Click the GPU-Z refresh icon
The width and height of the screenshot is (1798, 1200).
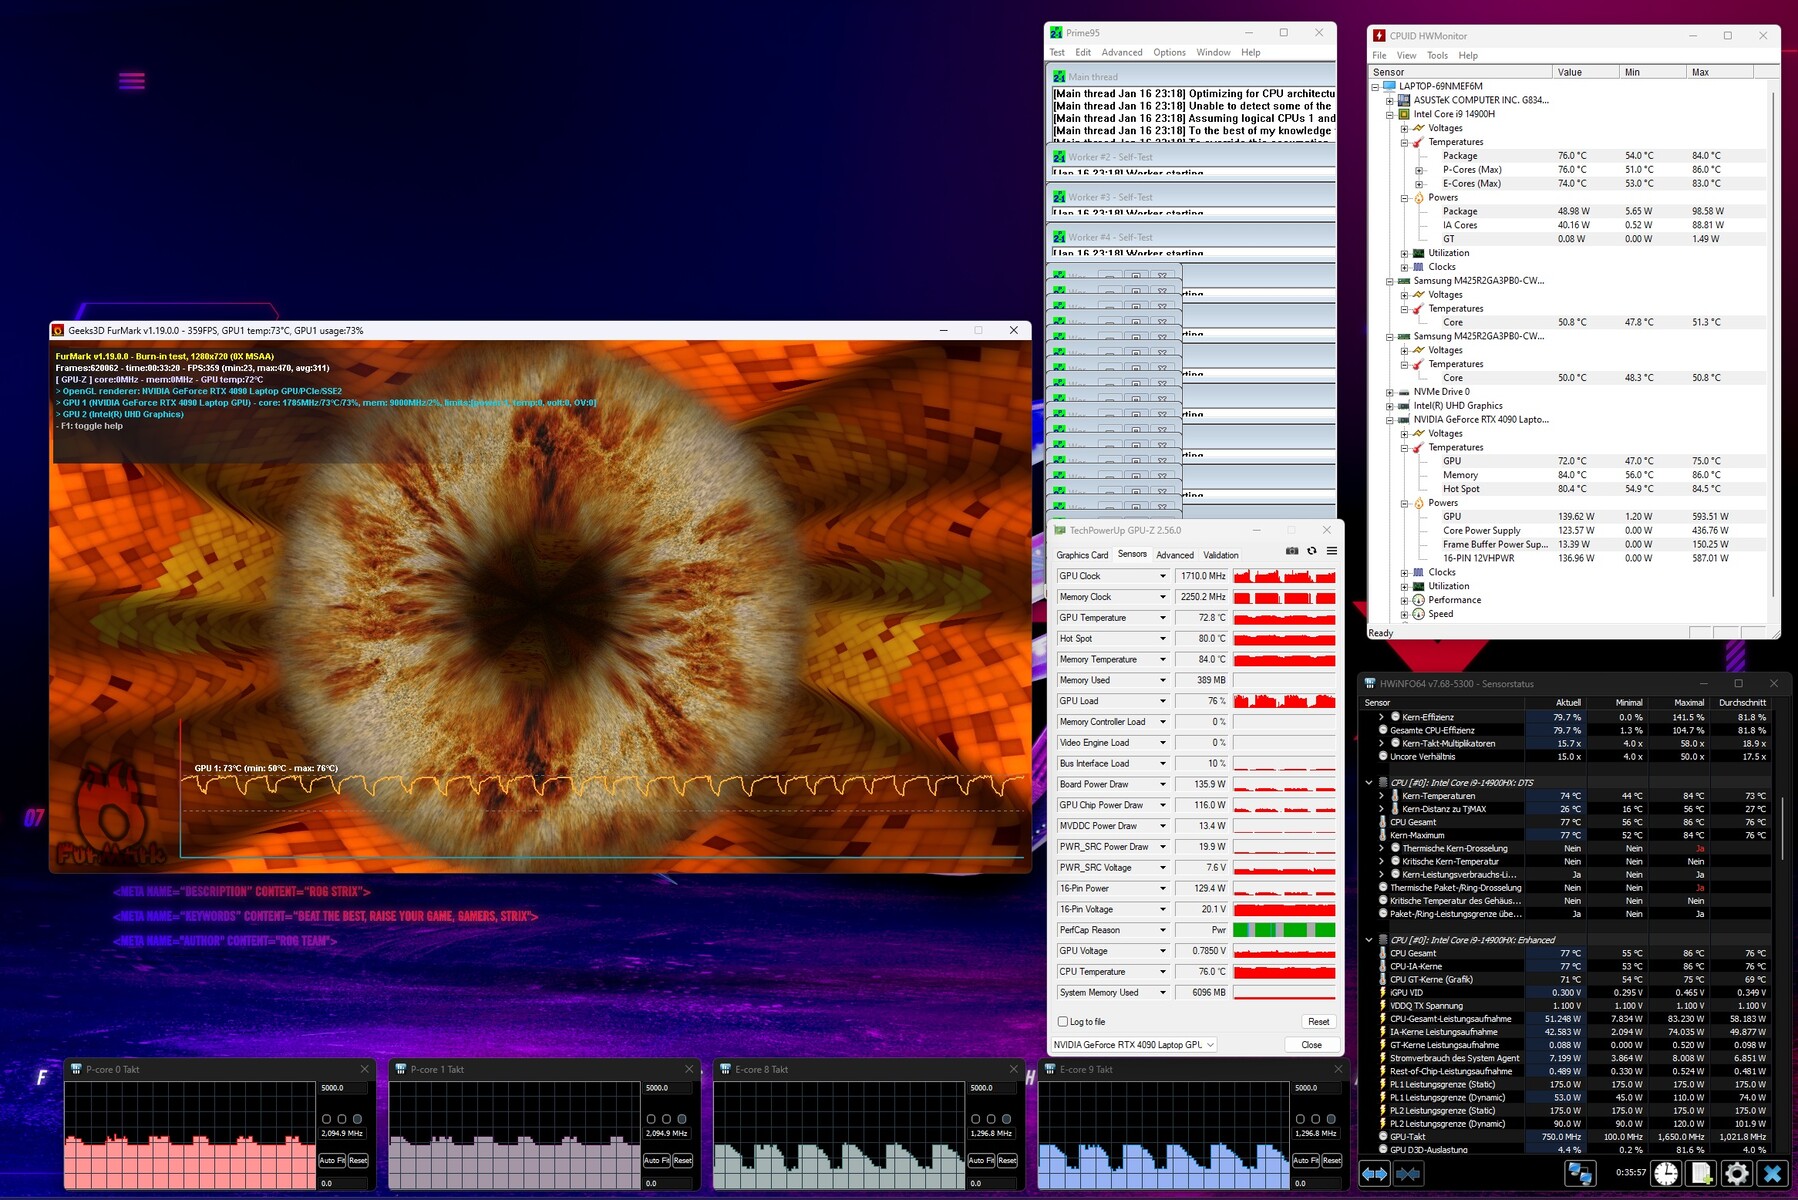(x=1312, y=551)
